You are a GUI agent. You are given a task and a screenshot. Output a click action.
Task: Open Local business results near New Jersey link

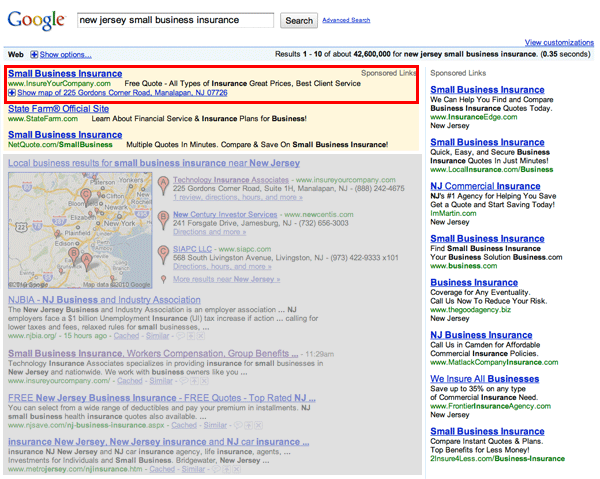pos(154,163)
